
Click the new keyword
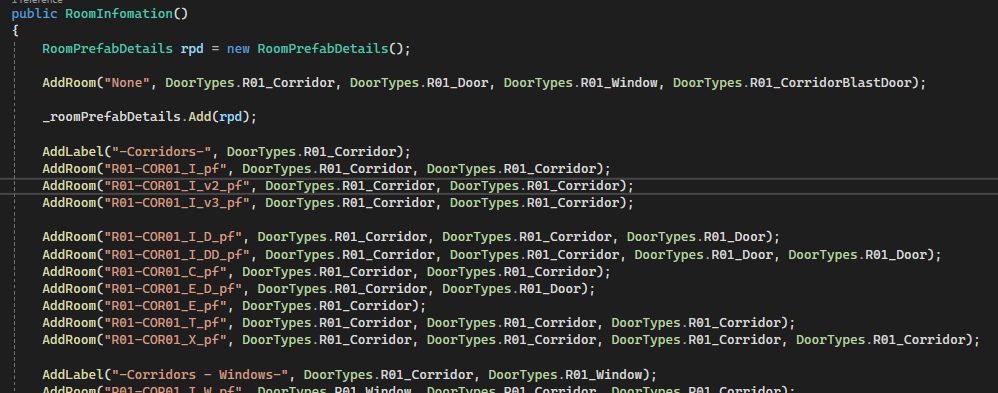[x=238, y=48]
